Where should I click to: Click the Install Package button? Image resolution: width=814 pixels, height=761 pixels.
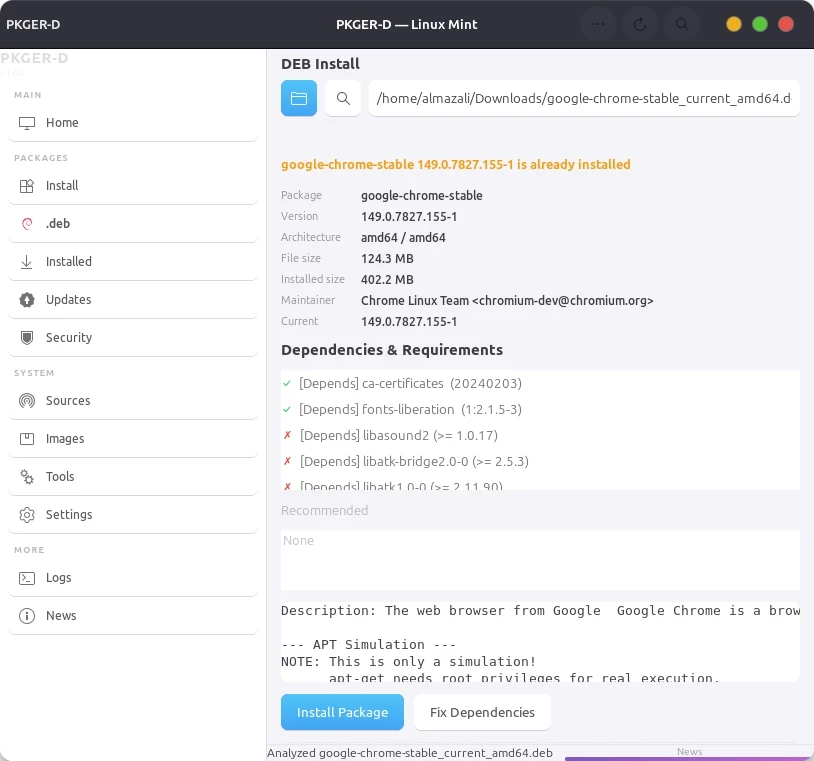click(343, 712)
